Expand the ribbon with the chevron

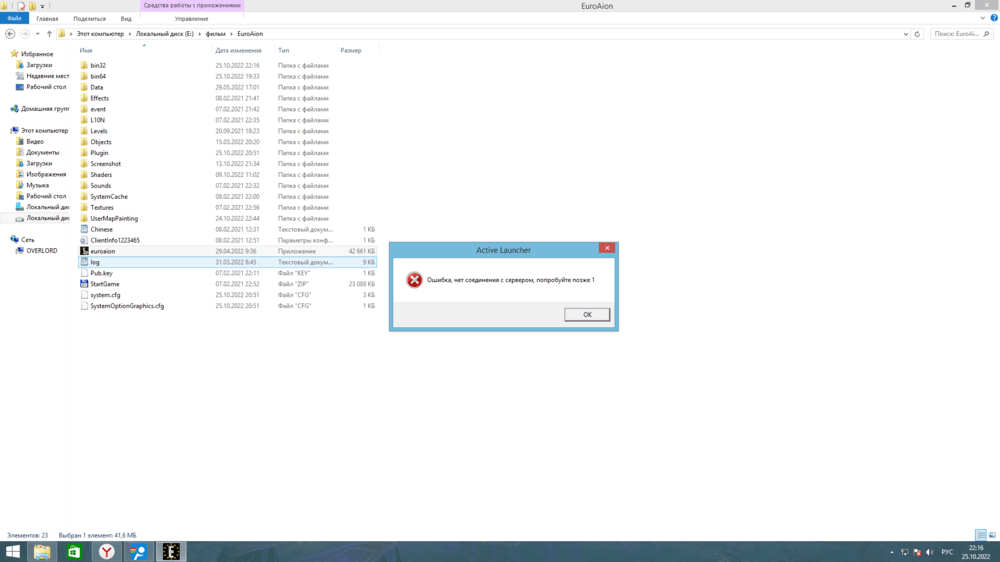(984, 18)
